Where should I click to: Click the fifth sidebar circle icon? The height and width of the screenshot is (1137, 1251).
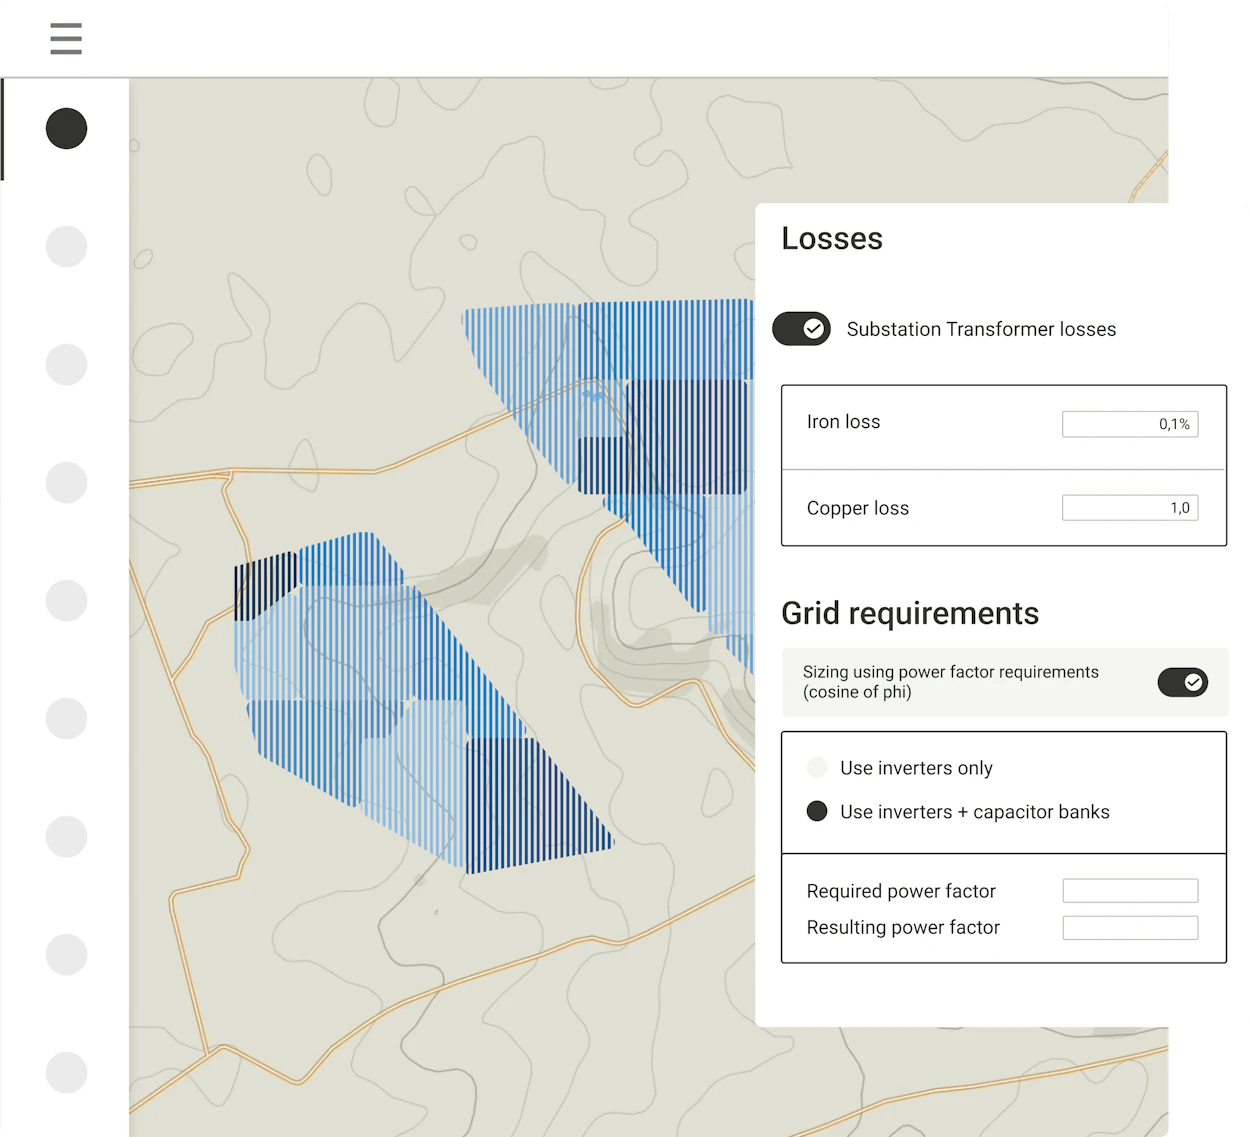point(67,601)
